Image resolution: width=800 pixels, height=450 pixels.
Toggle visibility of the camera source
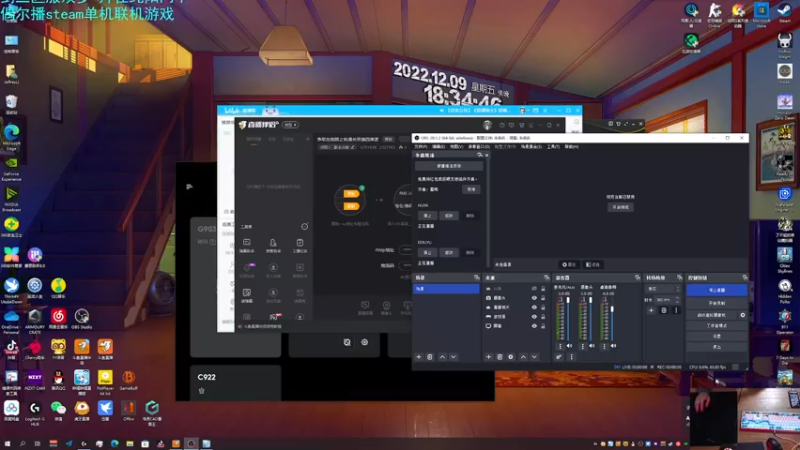click(534, 298)
